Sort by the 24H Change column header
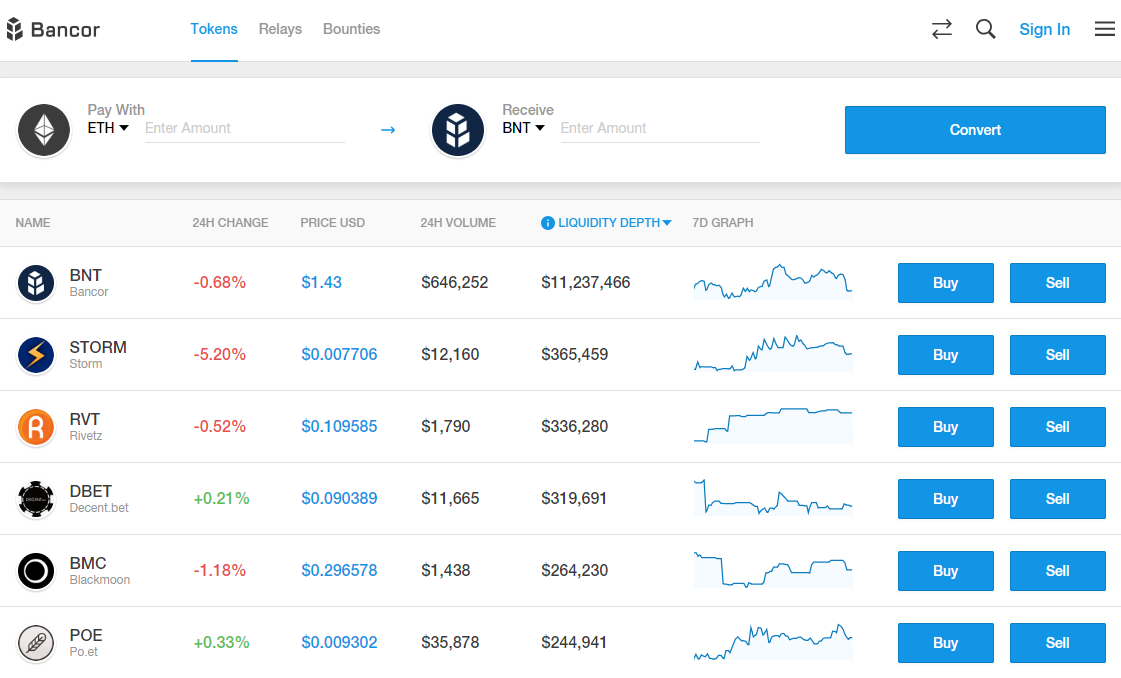Screen dimensions: 1121x678 coord(230,223)
